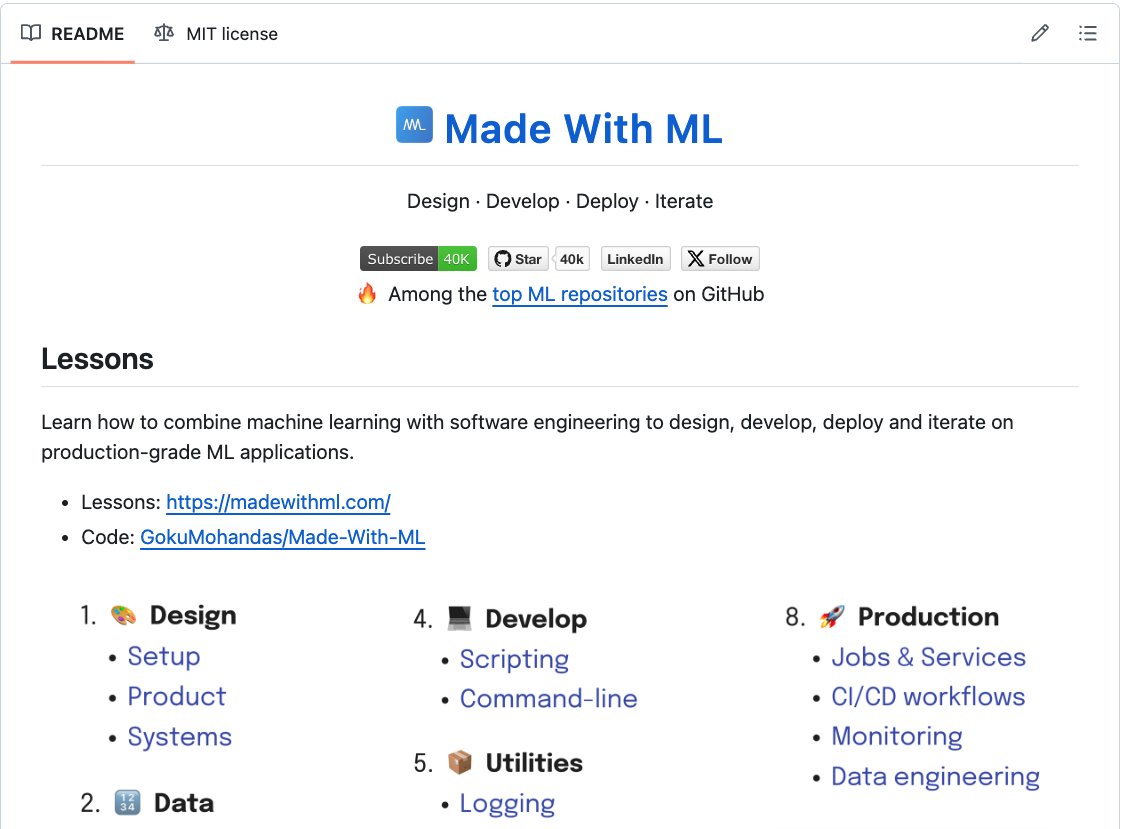Open the top ML repositories link

(580, 295)
